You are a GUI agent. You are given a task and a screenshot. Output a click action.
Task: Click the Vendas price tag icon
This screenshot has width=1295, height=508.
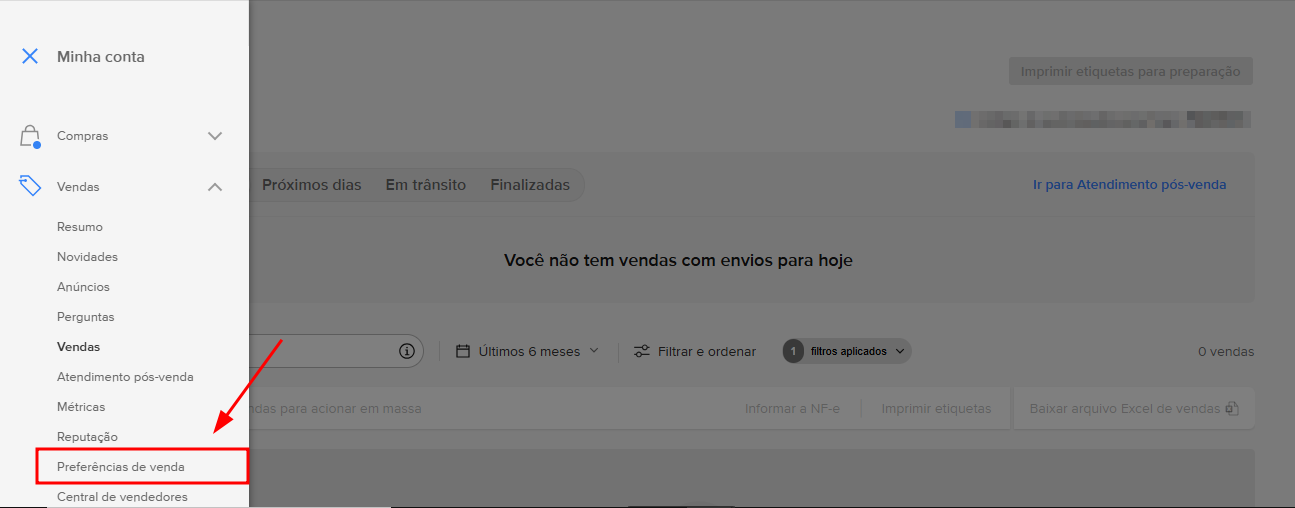tap(30, 186)
